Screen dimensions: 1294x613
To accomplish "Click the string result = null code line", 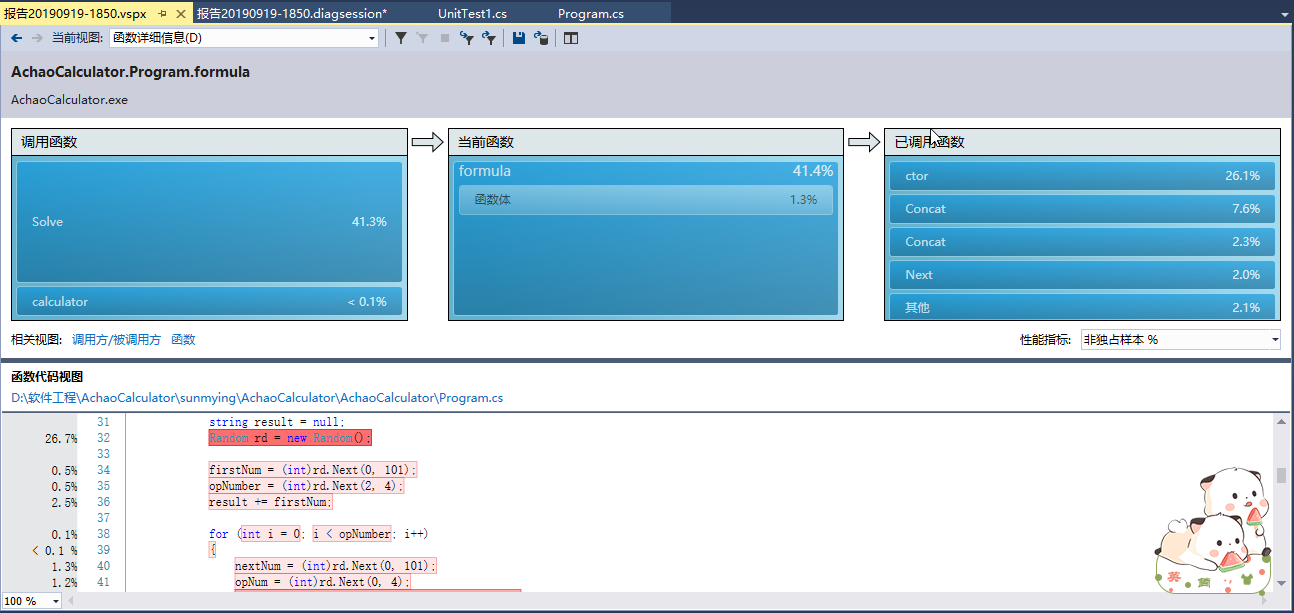I will [x=277, y=422].
